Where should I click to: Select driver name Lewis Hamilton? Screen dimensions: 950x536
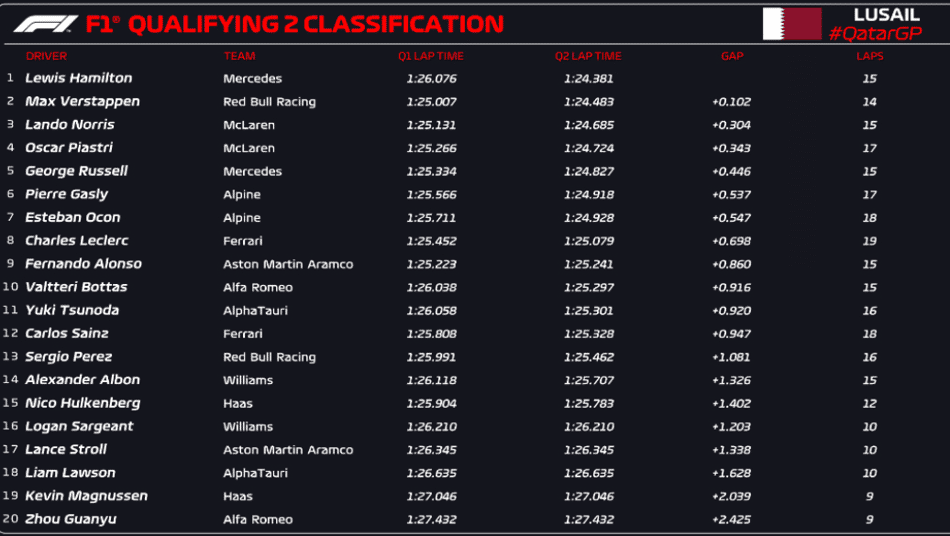(x=79, y=78)
